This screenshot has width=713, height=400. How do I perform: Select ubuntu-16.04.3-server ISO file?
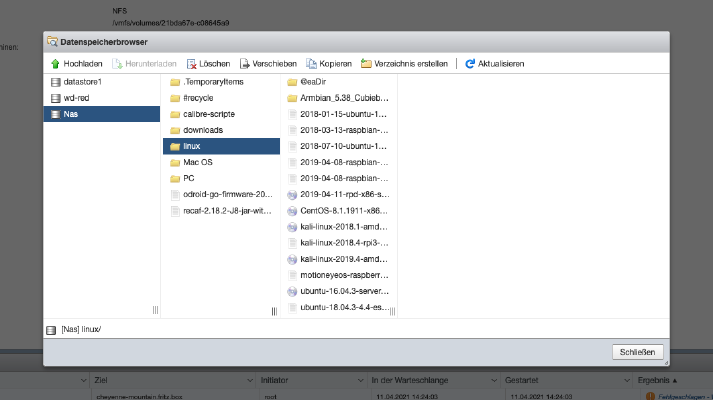(339, 291)
